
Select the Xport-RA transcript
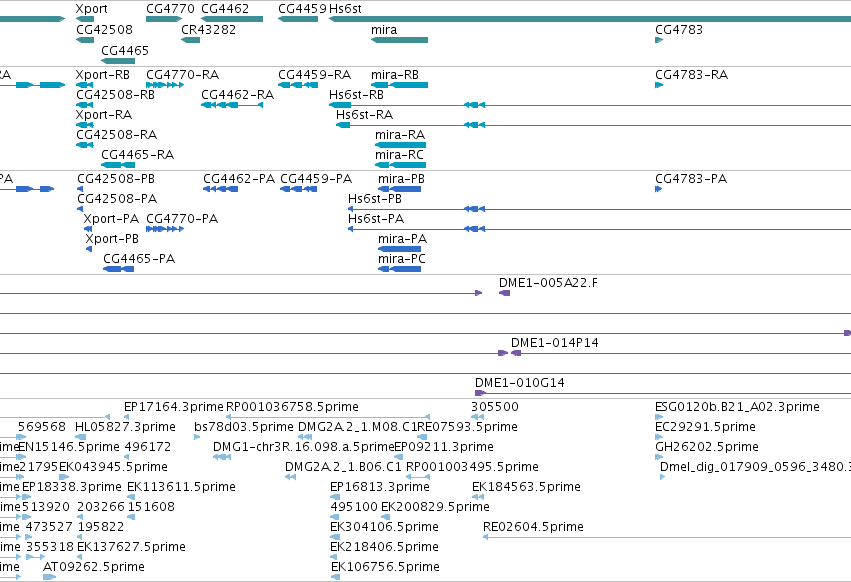coord(85,125)
